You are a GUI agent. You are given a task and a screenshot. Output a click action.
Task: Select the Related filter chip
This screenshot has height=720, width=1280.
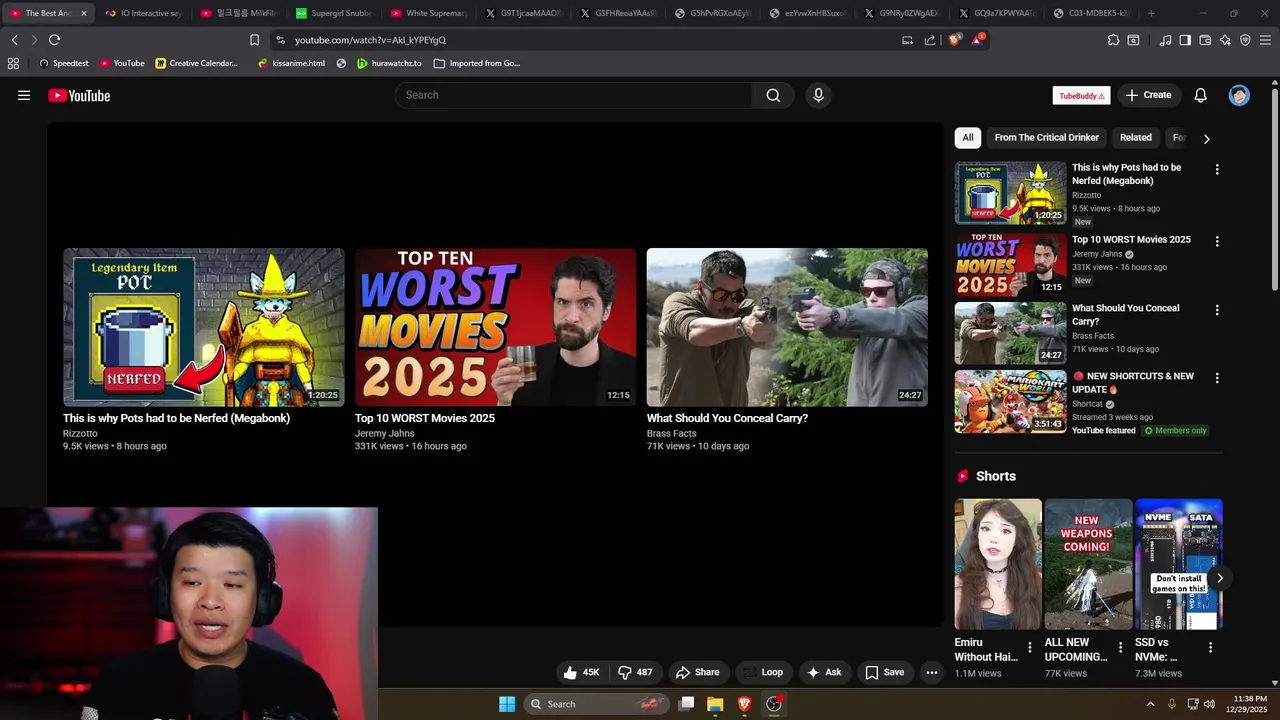1135,138
